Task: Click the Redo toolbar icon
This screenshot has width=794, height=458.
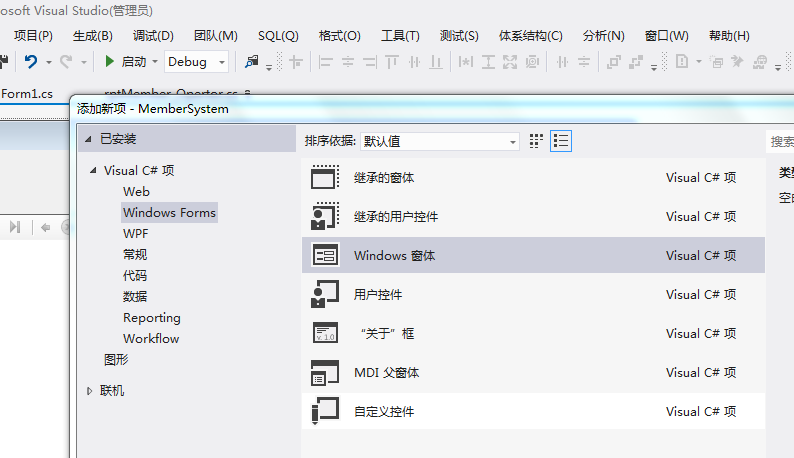Action: click(x=66, y=62)
